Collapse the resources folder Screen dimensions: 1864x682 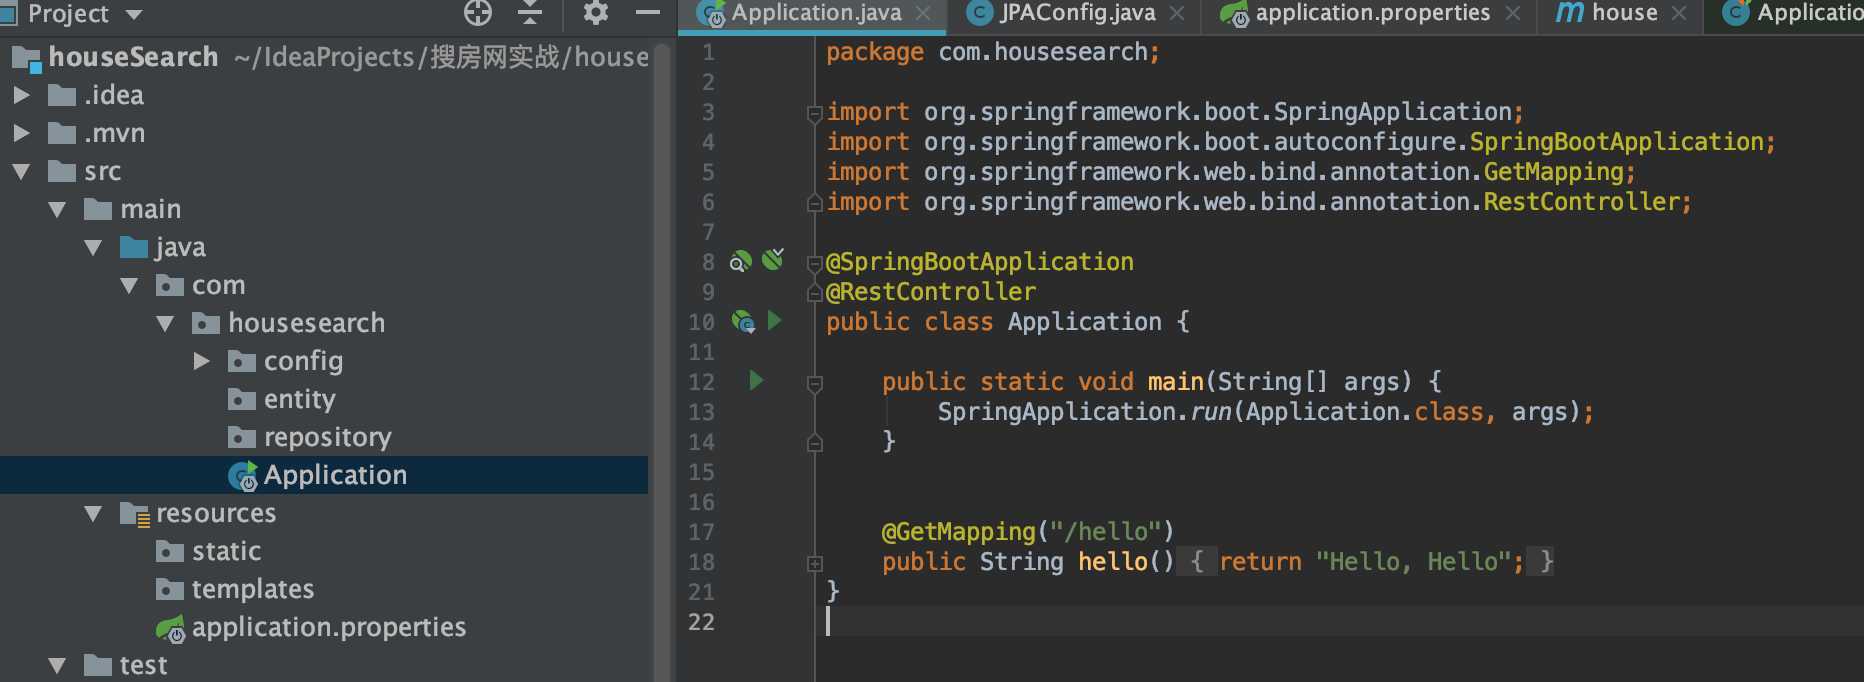(93, 514)
